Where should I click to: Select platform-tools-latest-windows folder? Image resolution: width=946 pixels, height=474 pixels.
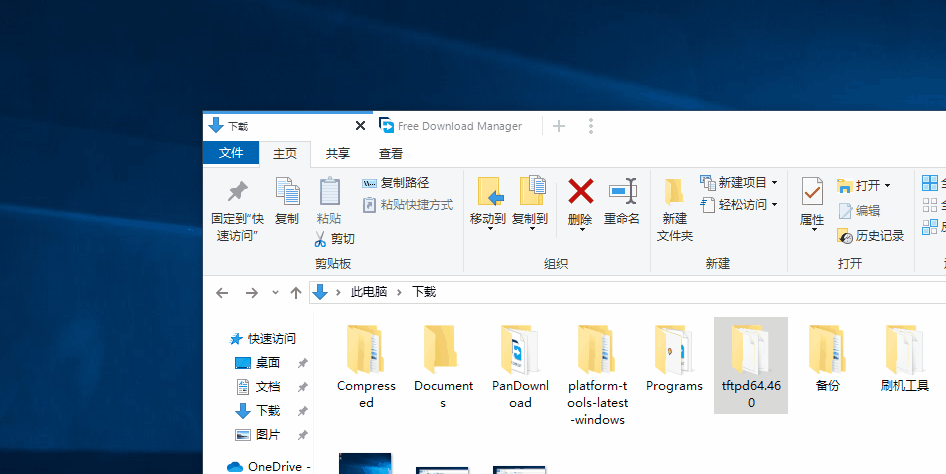[x=597, y=374]
